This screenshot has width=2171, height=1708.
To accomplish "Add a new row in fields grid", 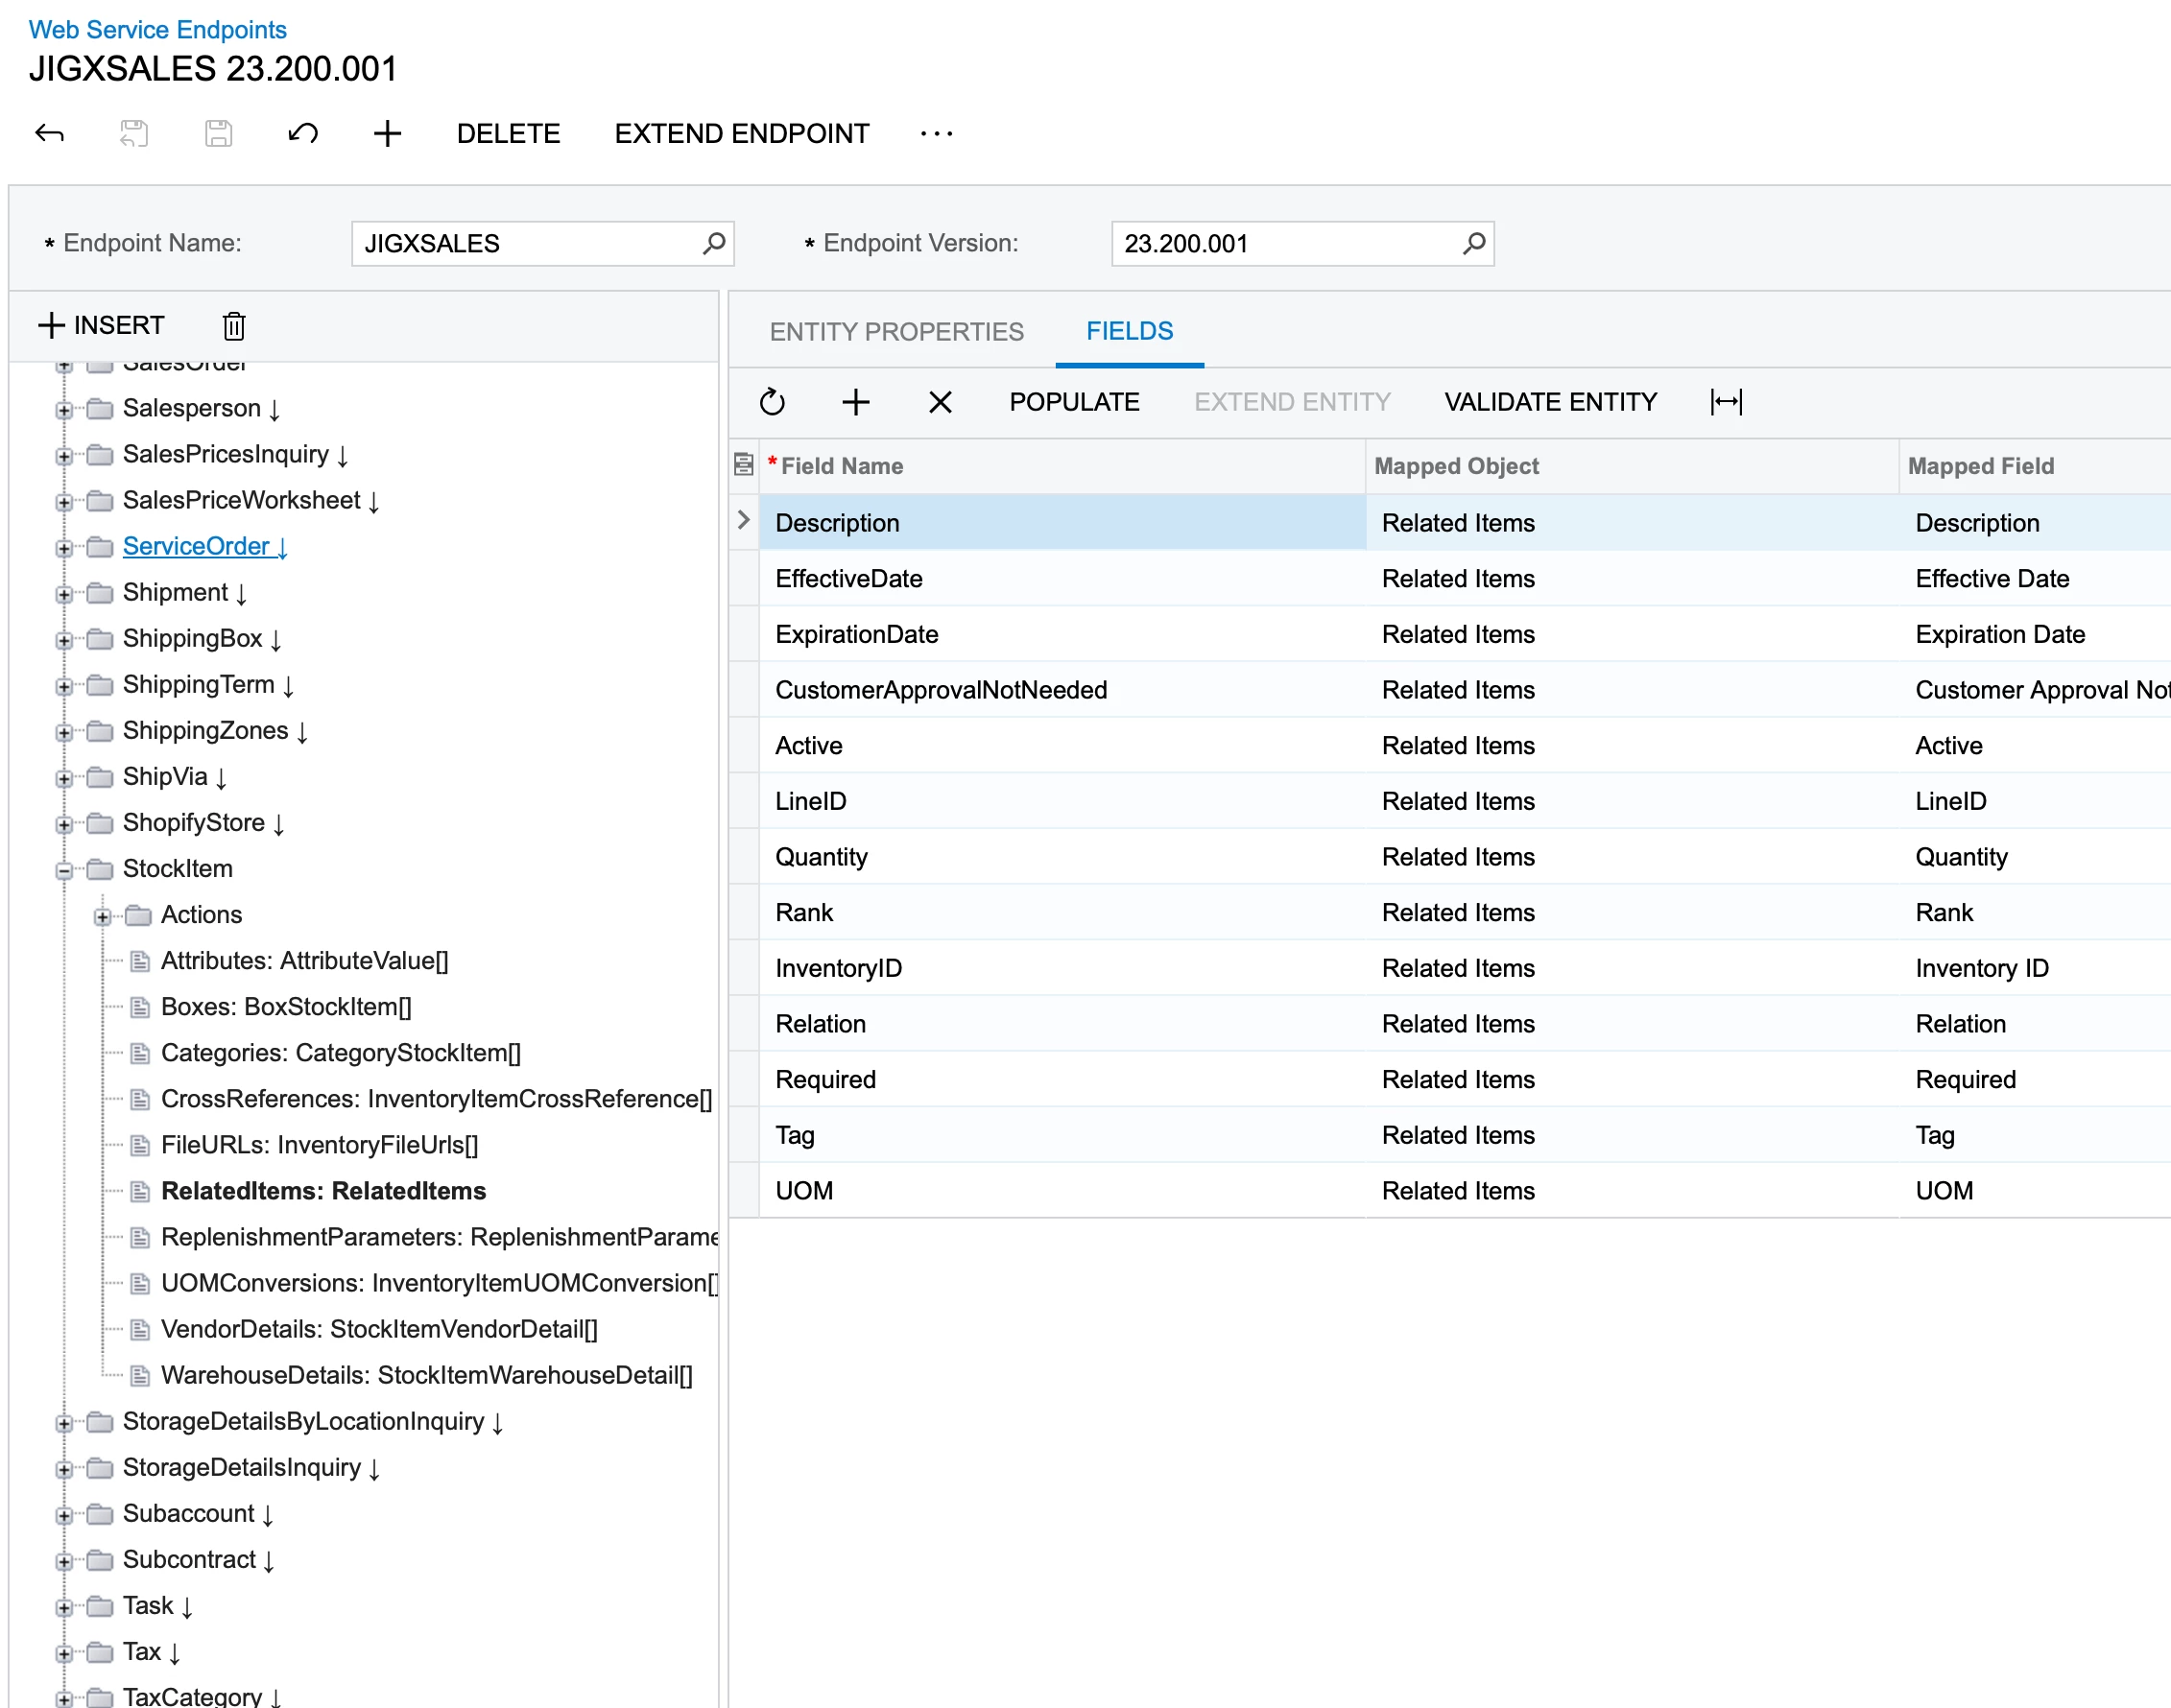I will pos(856,402).
